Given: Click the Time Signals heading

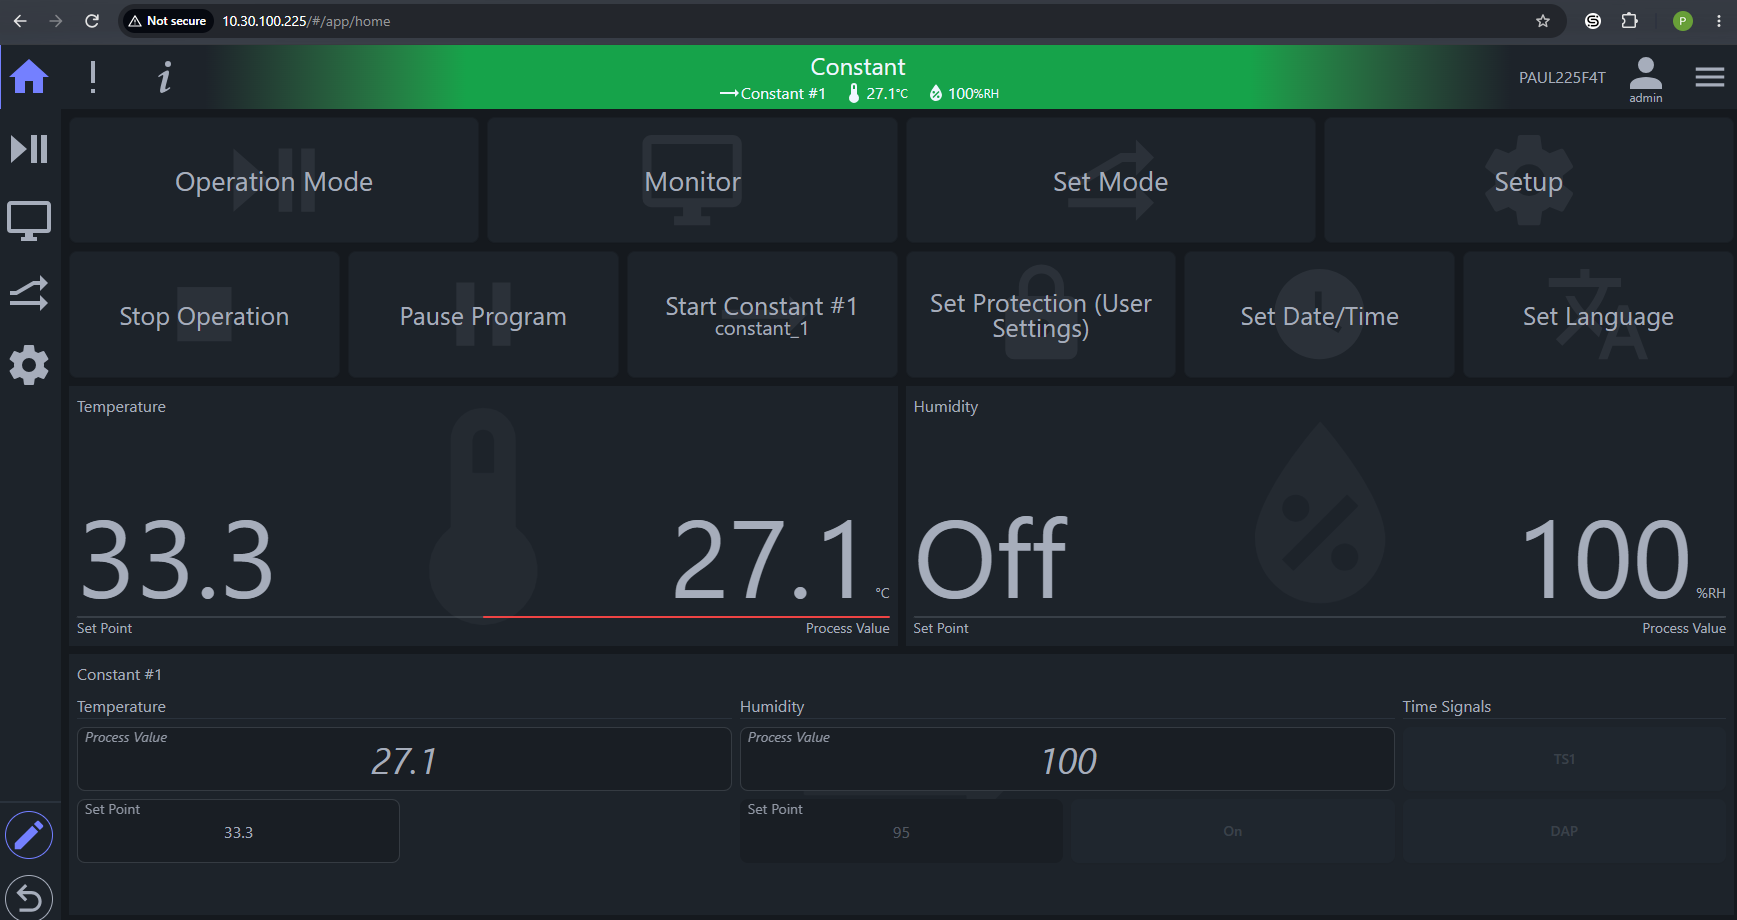Looking at the screenshot, I should (x=1446, y=706).
